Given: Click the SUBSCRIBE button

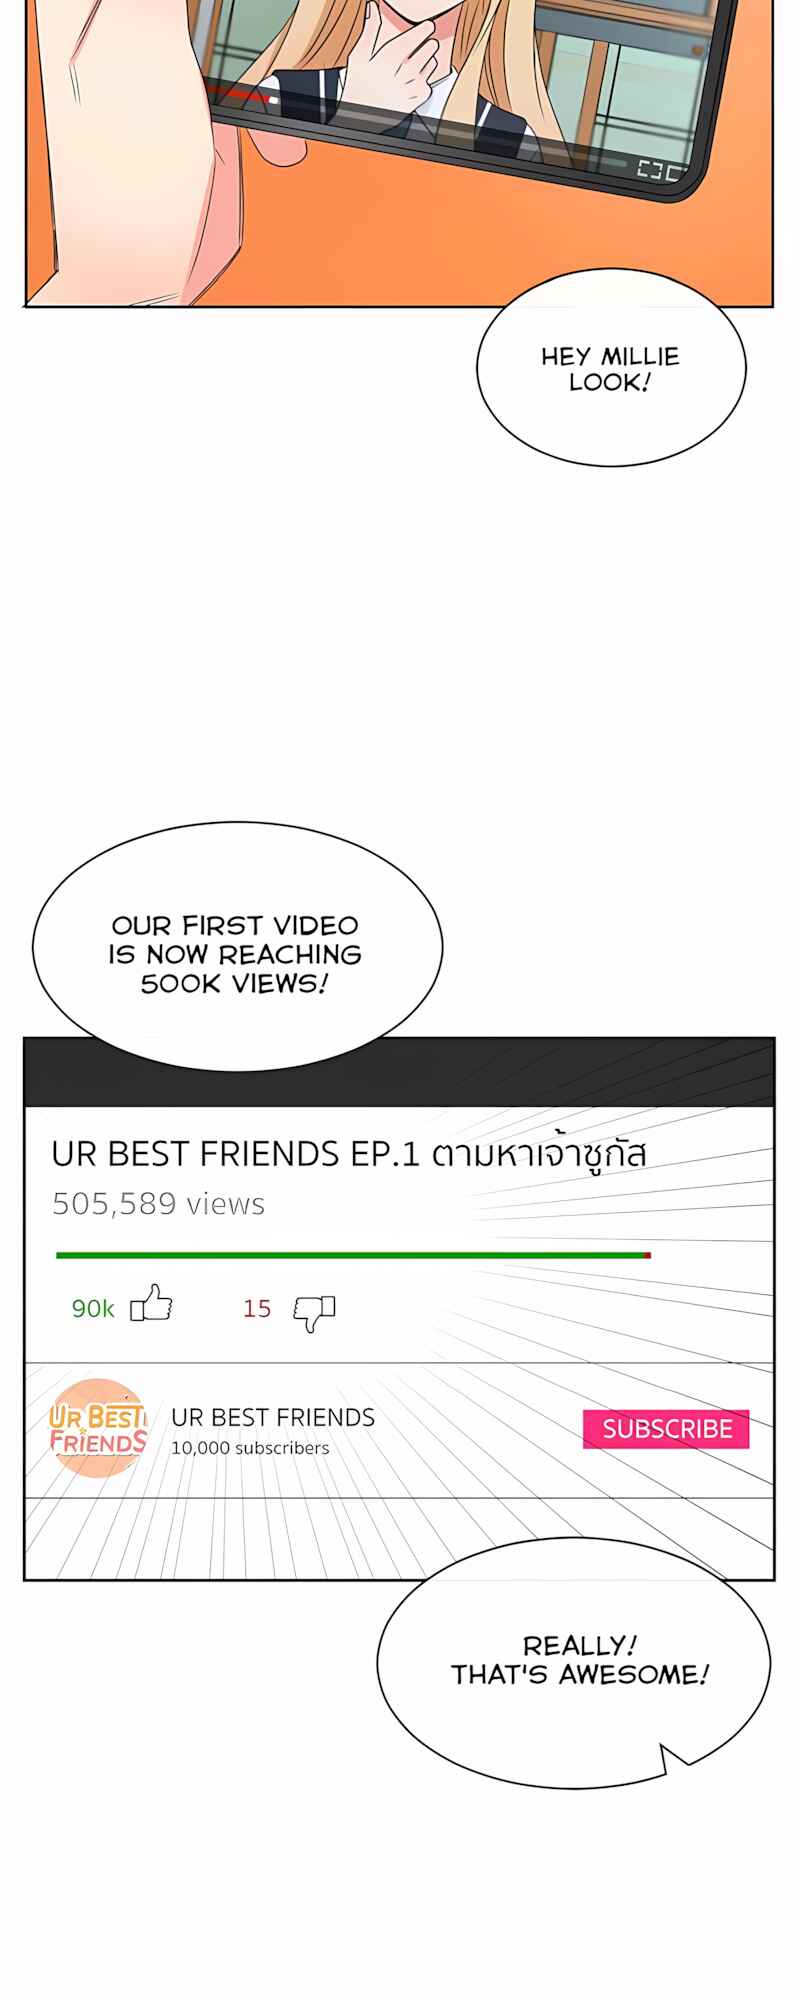Looking at the screenshot, I should (666, 1429).
